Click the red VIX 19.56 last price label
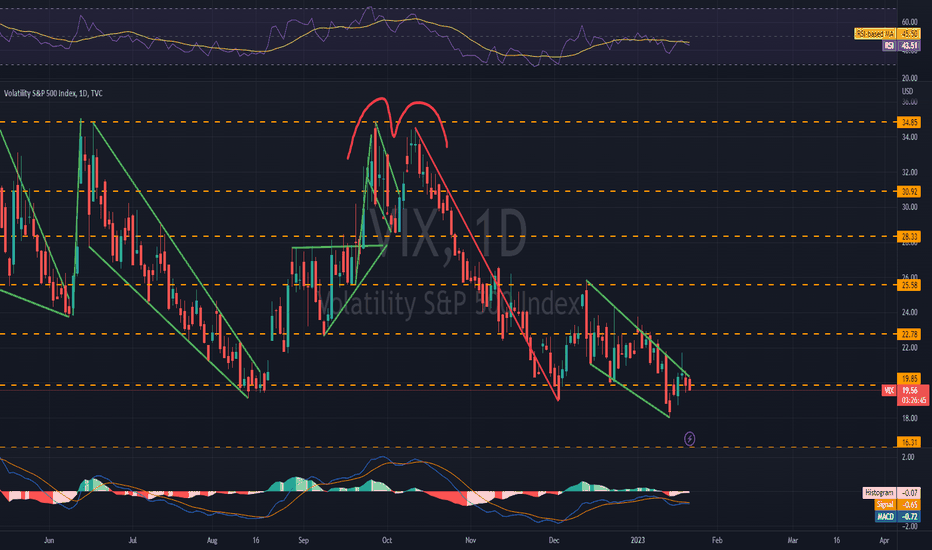This screenshot has height=550, width=932. 905,391
